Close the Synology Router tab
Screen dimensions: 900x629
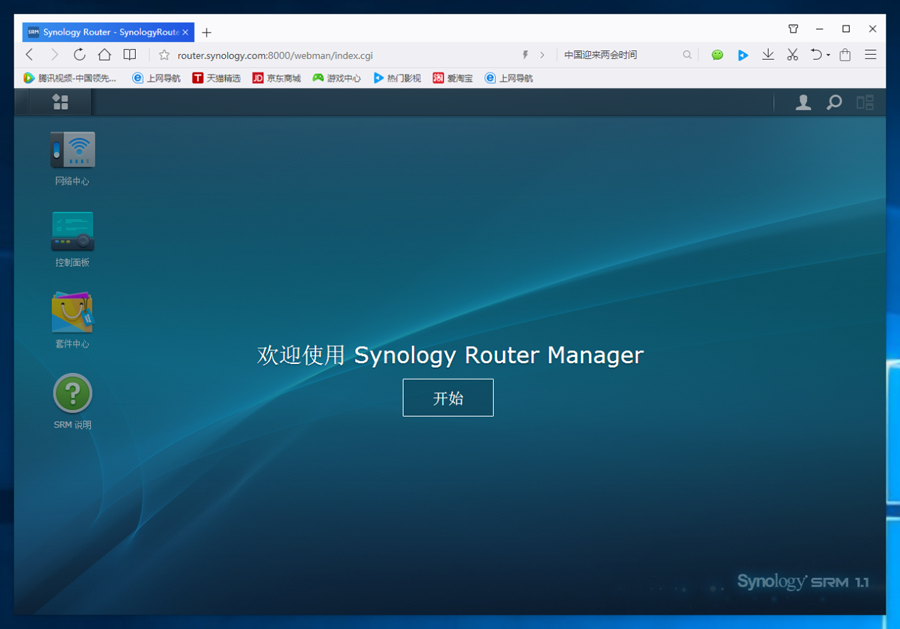[x=185, y=32]
